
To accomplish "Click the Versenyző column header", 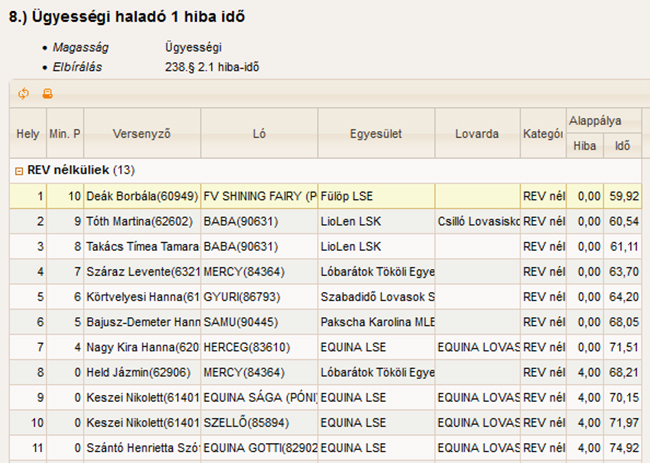I will click(x=142, y=133).
